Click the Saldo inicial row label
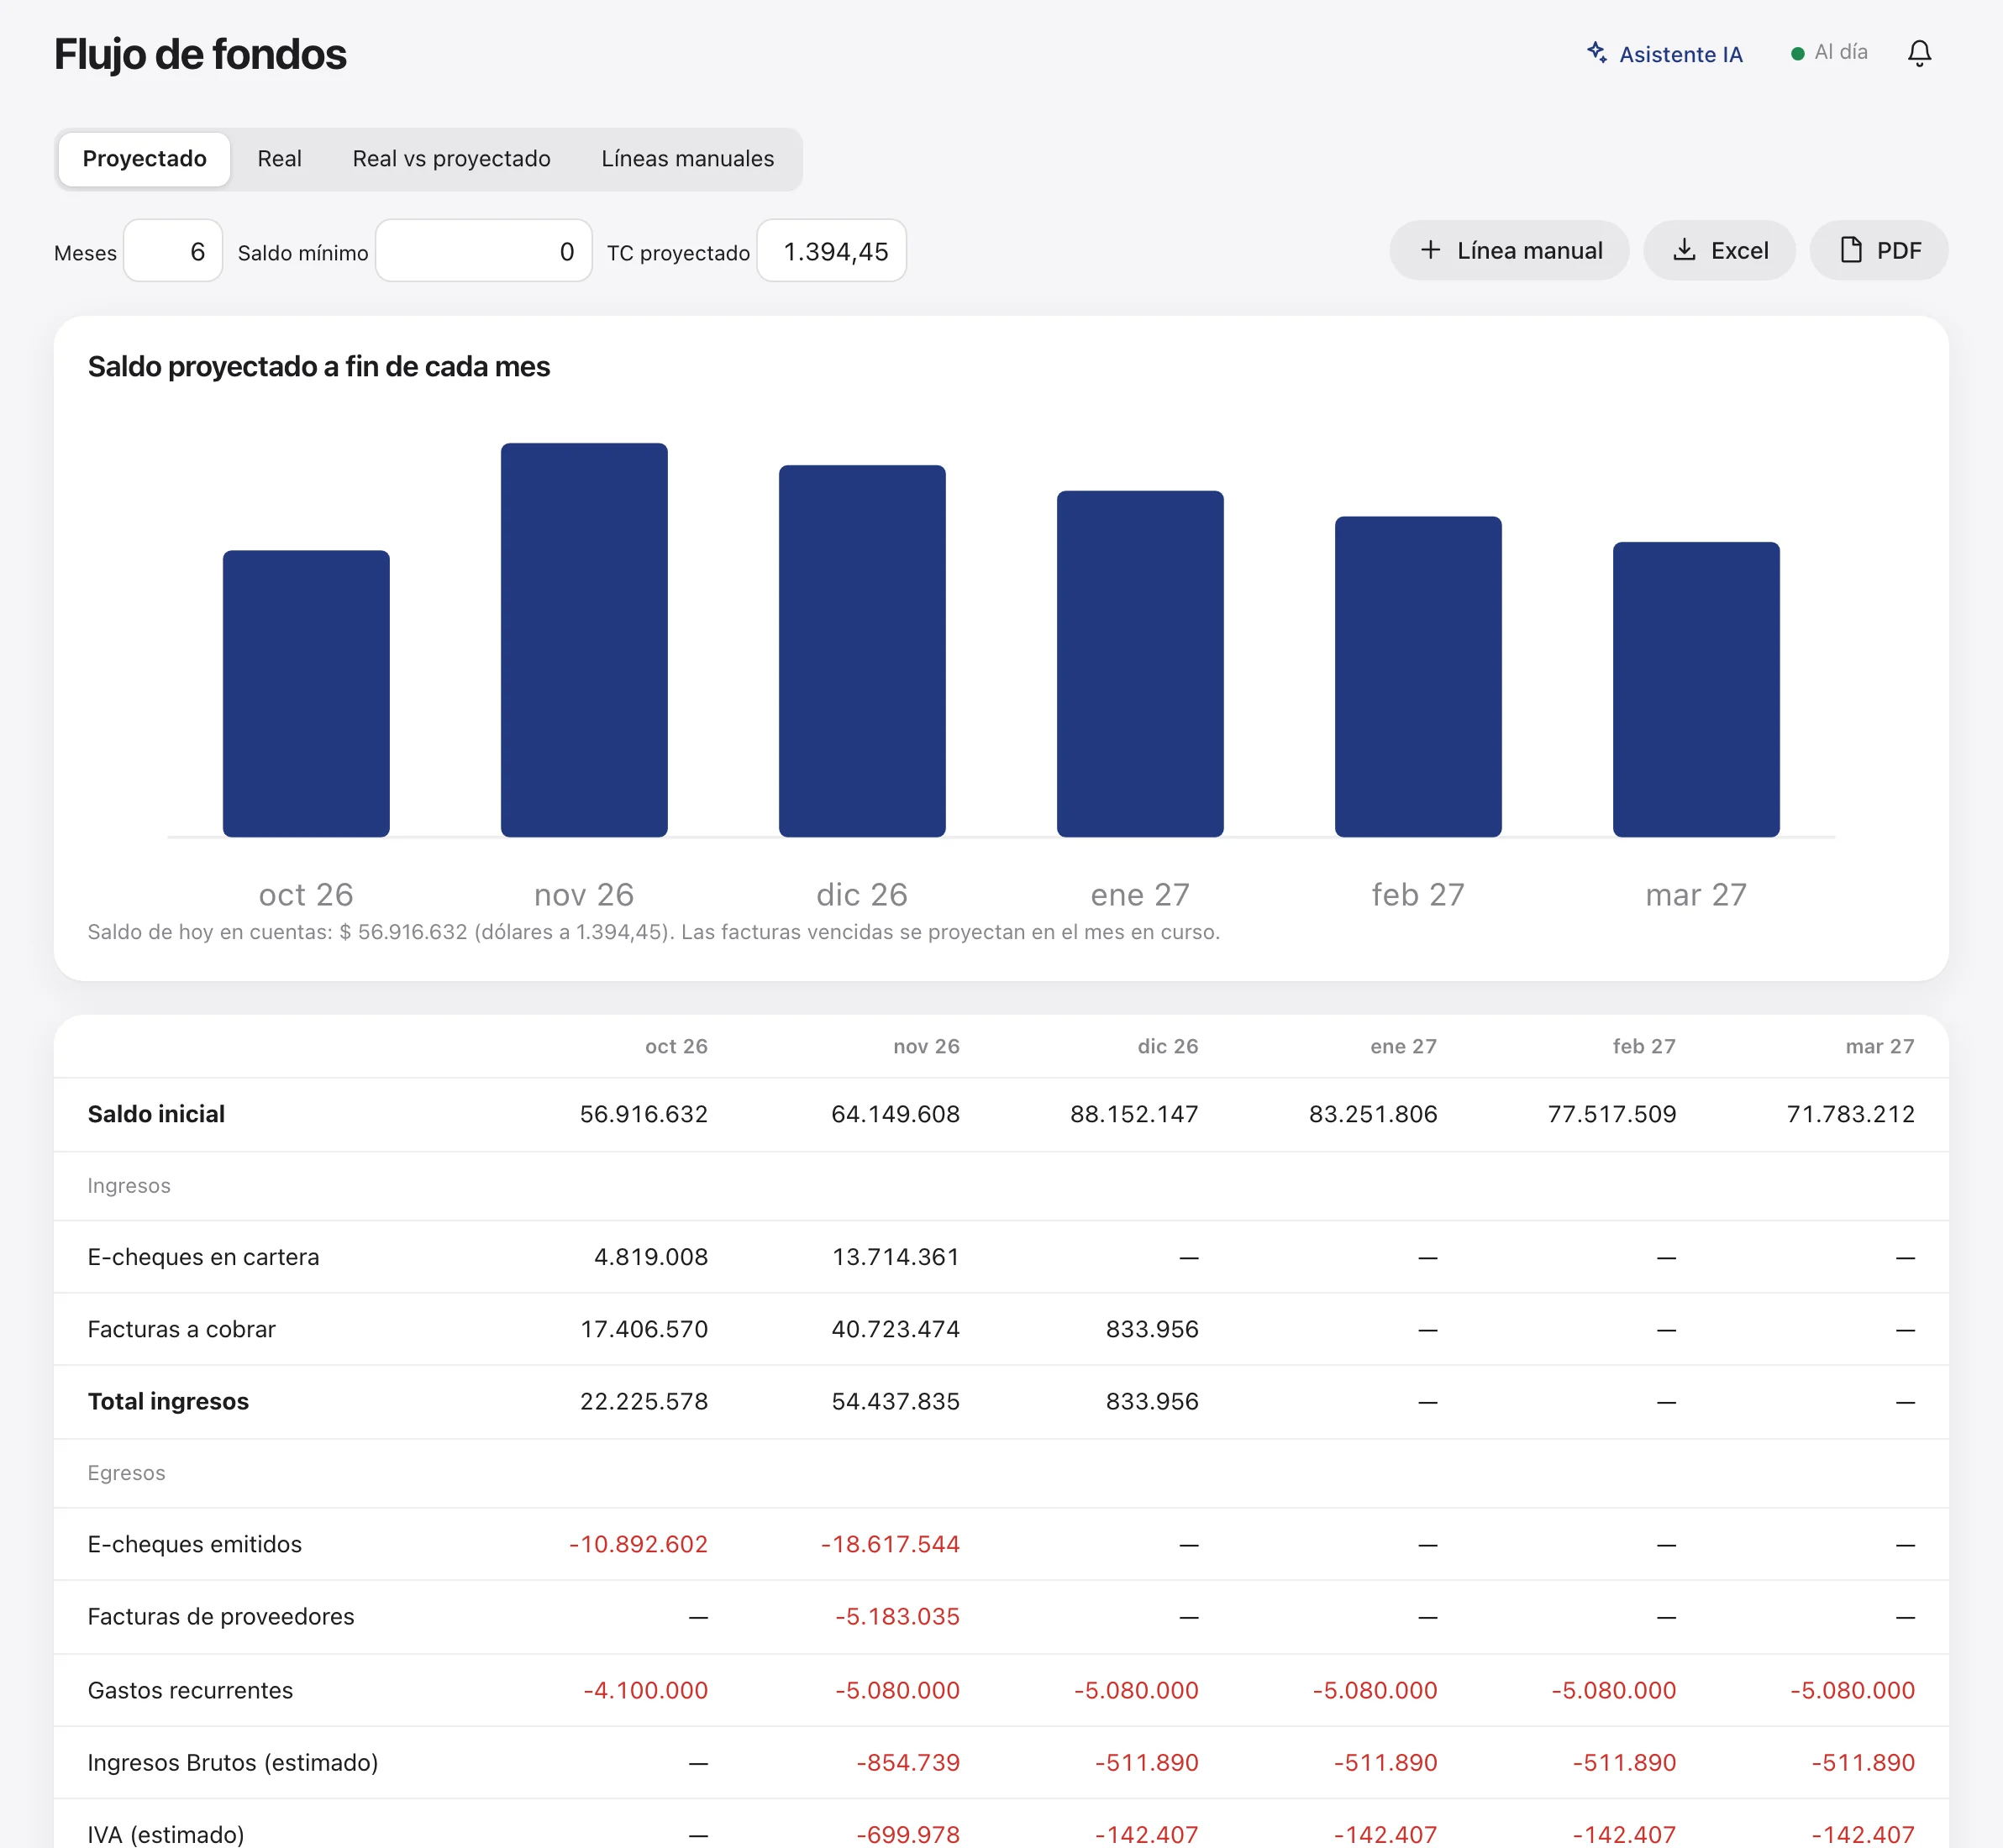This screenshot has width=2003, height=1848. click(x=156, y=1114)
